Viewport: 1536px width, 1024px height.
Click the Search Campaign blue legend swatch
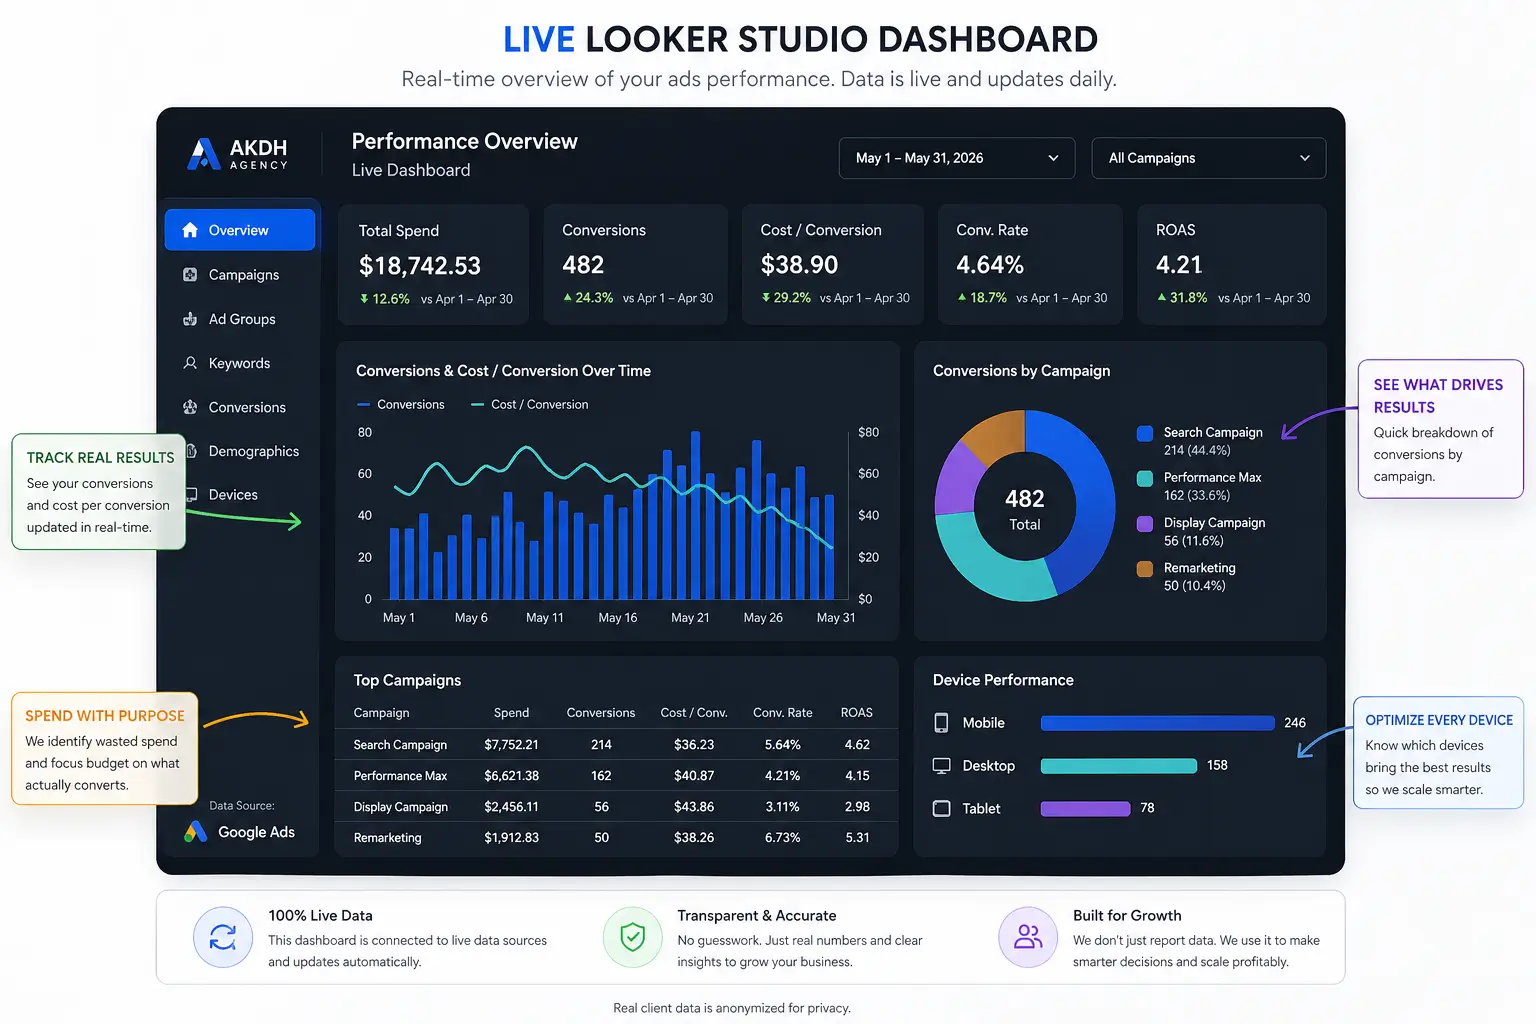click(1145, 434)
